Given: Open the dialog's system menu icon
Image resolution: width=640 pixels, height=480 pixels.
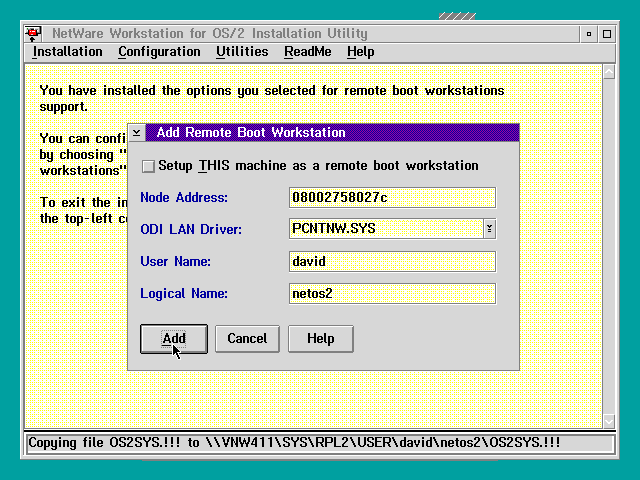Looking at the screenshot, I should click(137, 133).
